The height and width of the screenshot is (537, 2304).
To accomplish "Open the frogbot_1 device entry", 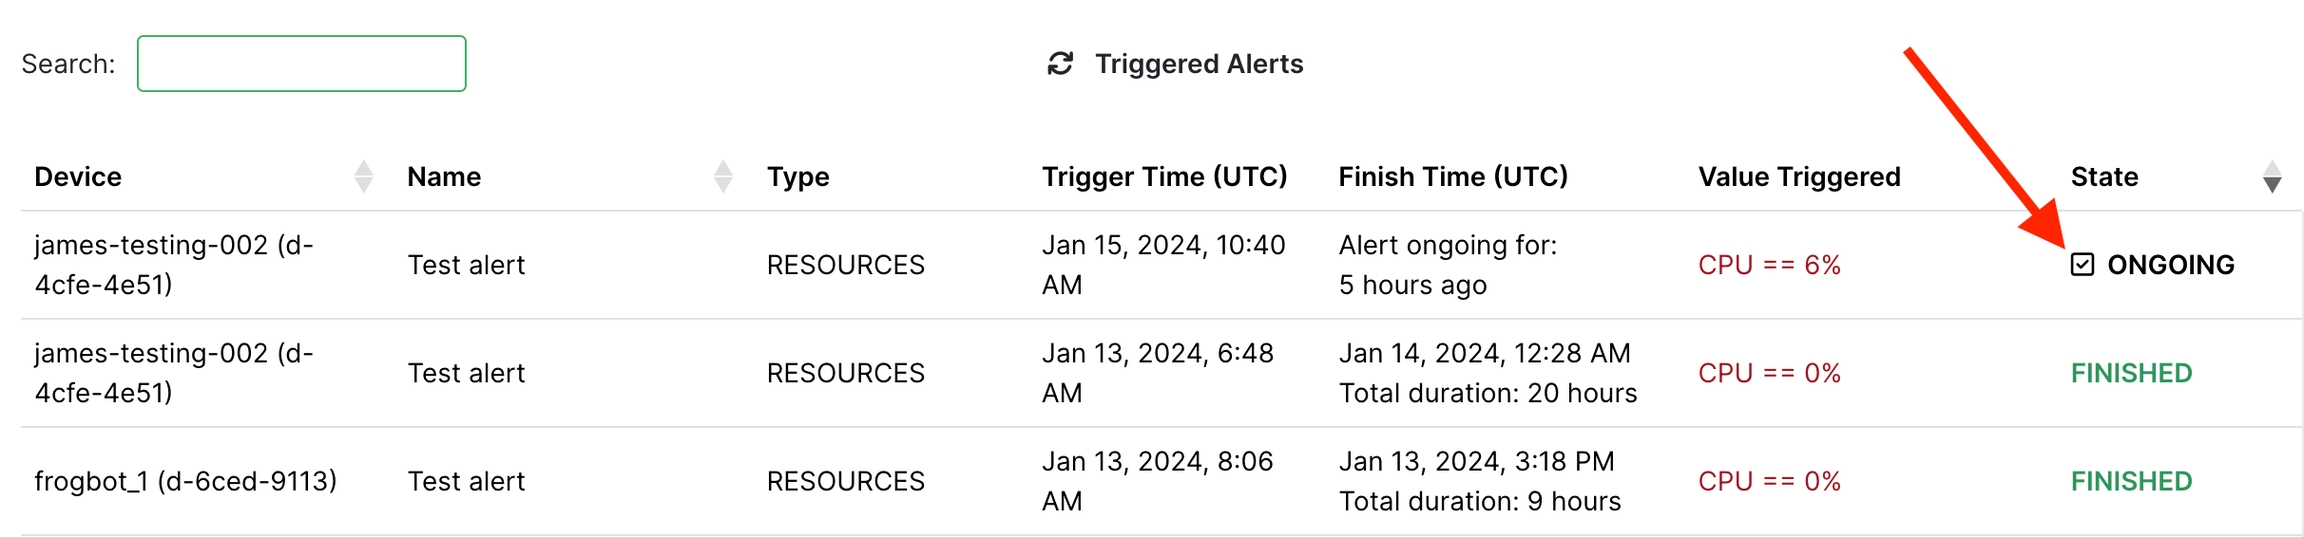I will [x=185, y=481].
